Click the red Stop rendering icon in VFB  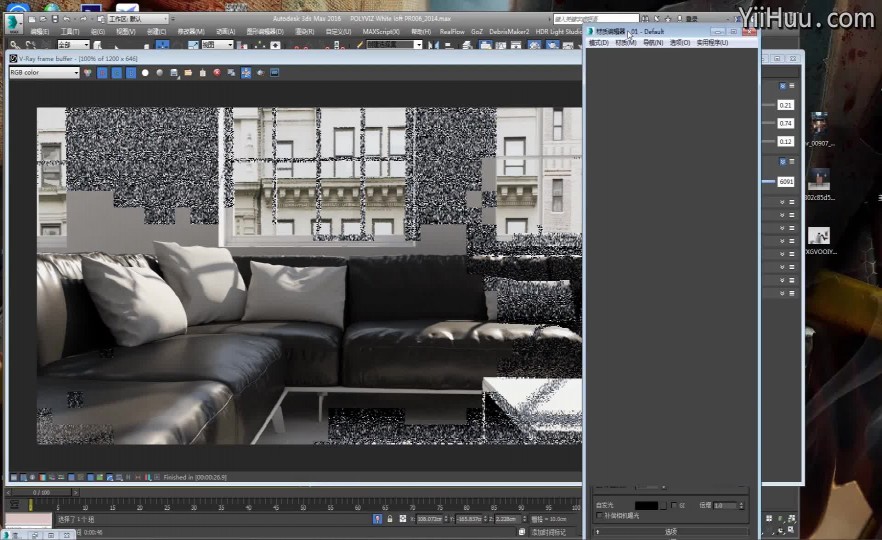(x=217, y=73)
